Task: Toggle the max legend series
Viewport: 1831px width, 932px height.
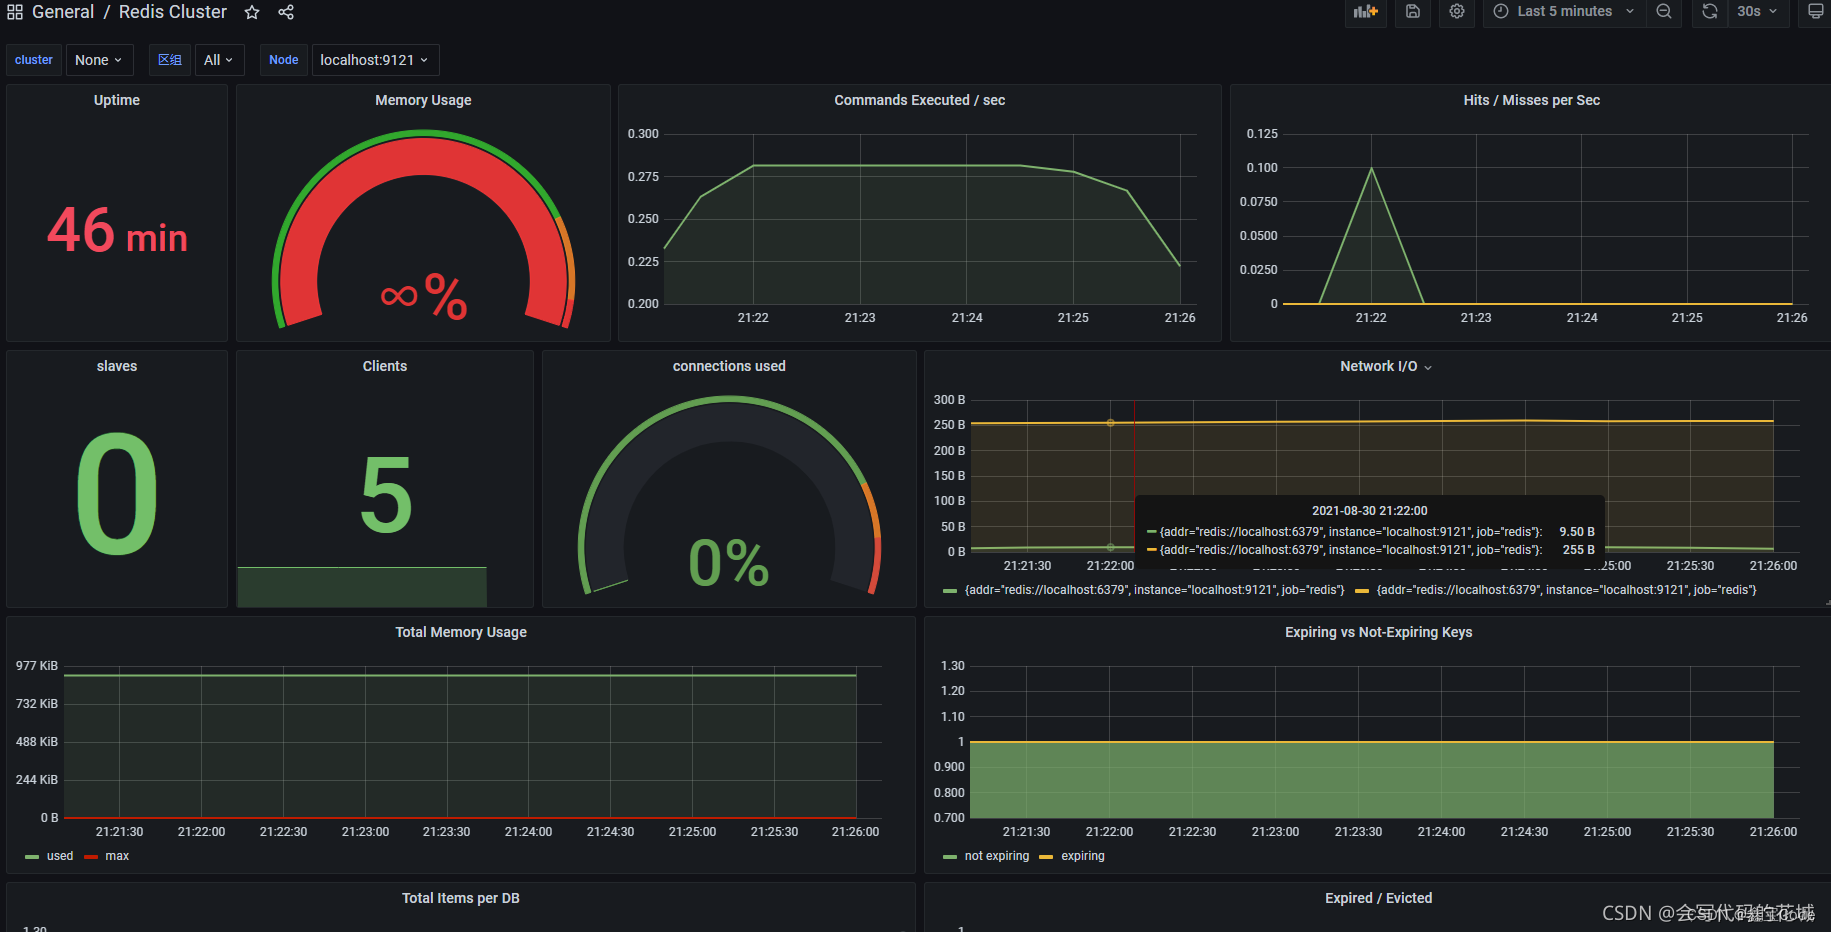Action: pyautogui.click(x=117, y=856)
